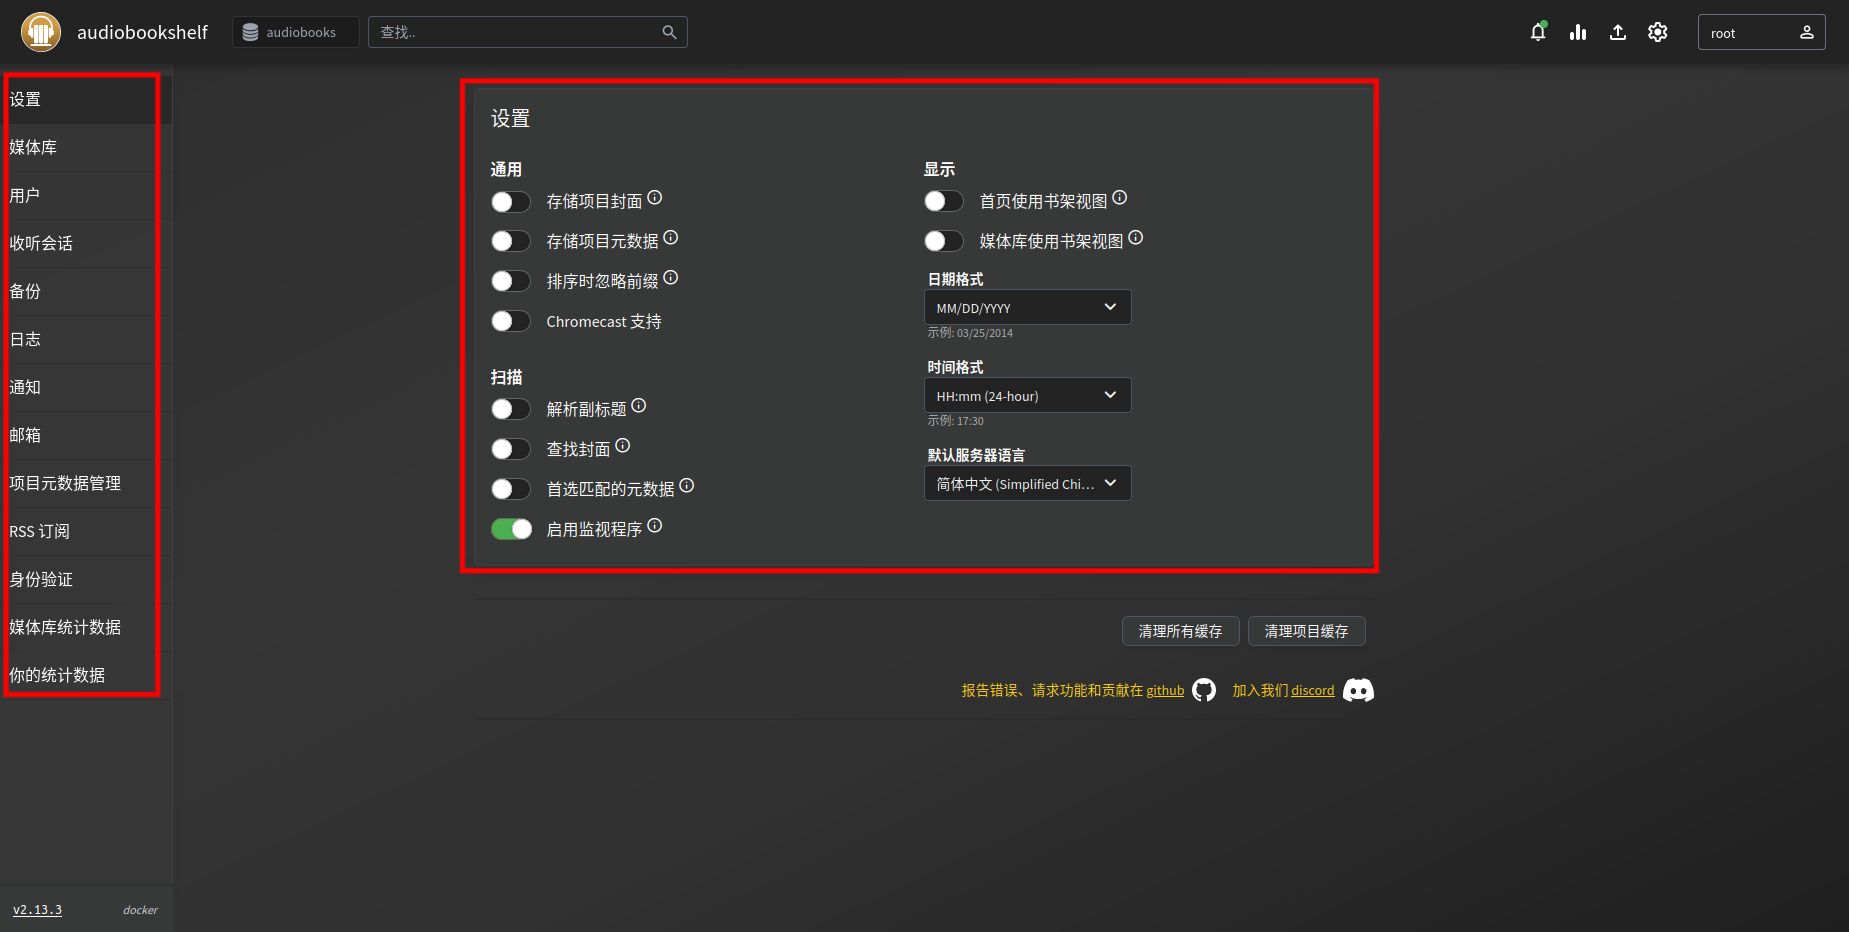This screenshot has height=932, width=1849.
Task: Show info for 解析副标题
Action: click(x=639, y=405)
